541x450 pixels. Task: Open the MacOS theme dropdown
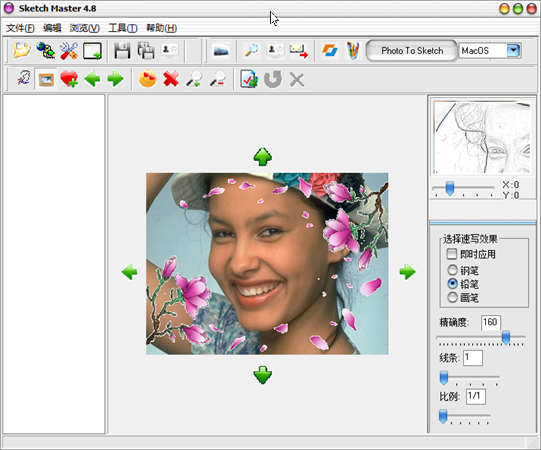[513, 50]
